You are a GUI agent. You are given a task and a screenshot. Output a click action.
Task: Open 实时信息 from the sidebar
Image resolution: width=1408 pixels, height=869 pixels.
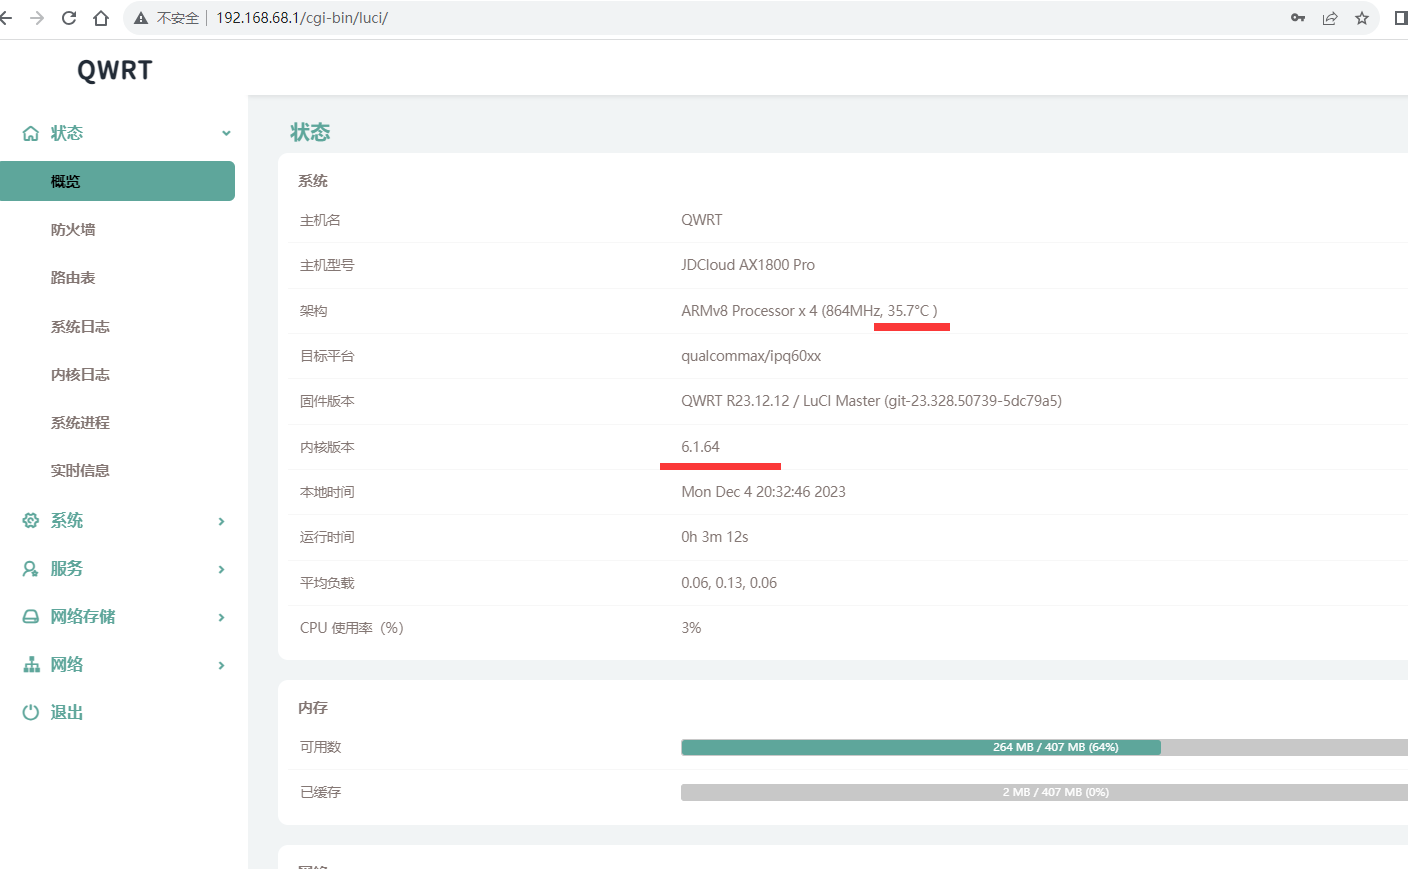click(80, 471)
